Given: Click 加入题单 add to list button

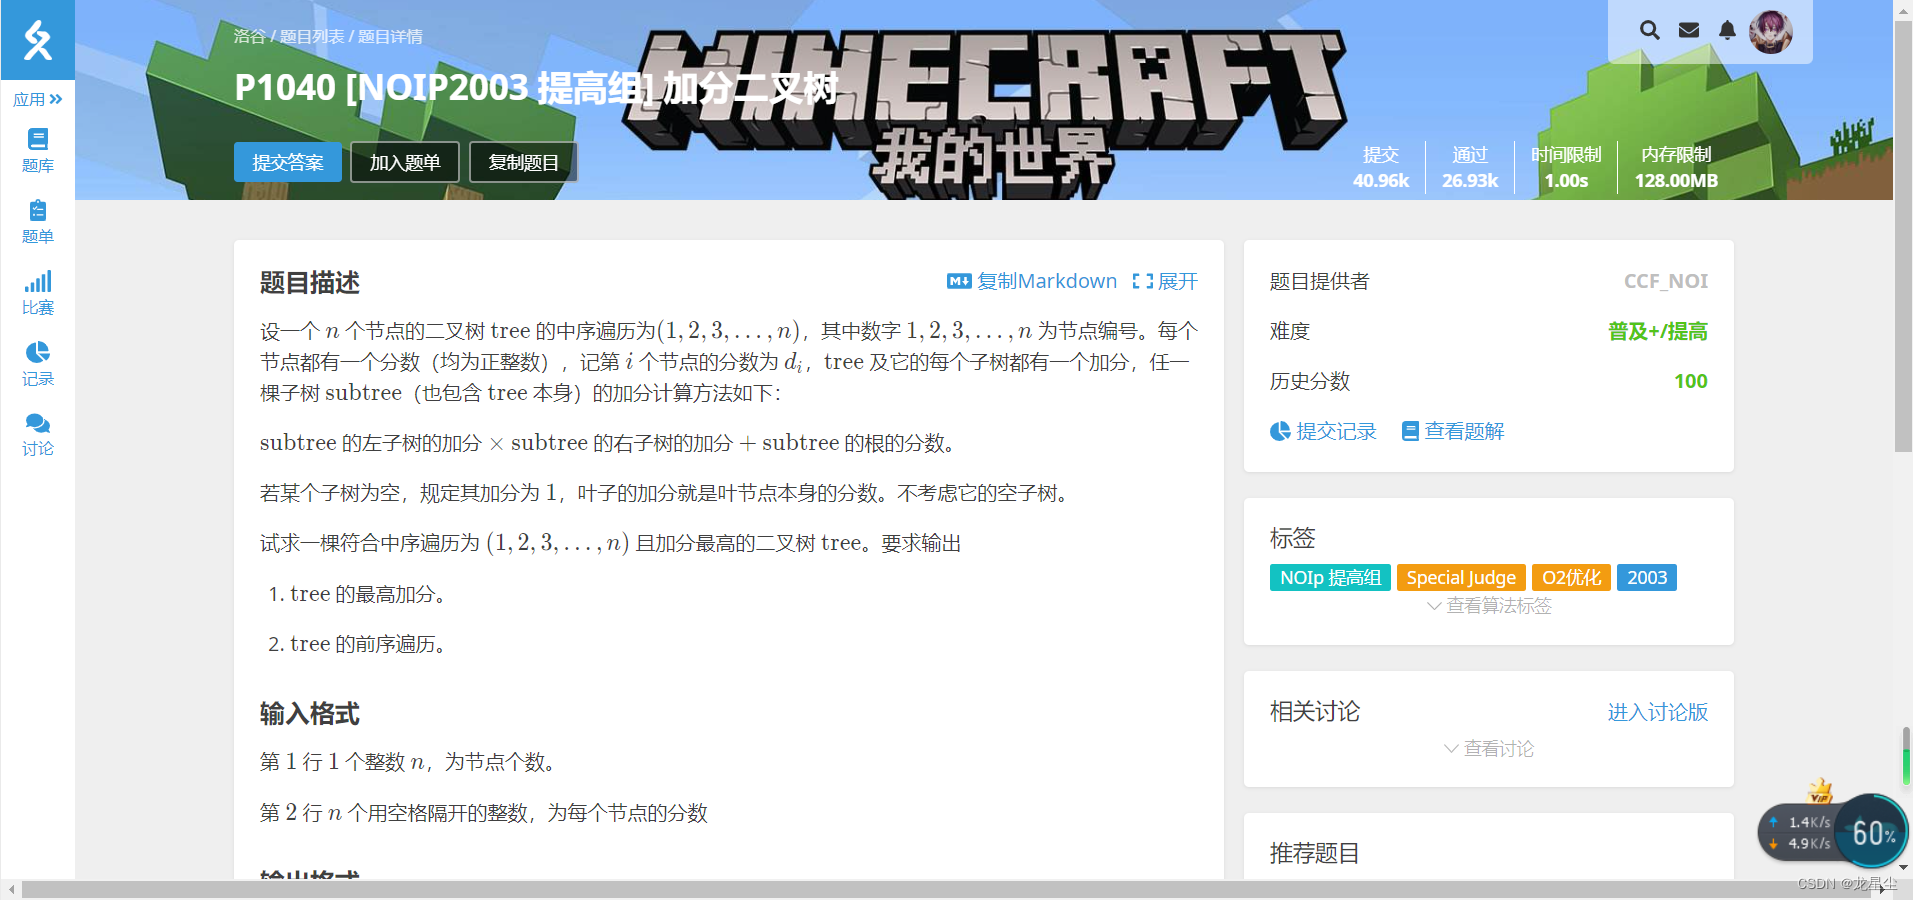Looking at the screenshot, I should tap(405, 162).
